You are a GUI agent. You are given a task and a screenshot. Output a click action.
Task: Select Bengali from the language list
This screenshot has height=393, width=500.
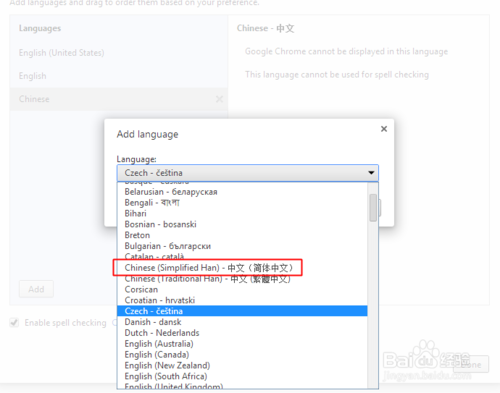[x=242, y=203]
